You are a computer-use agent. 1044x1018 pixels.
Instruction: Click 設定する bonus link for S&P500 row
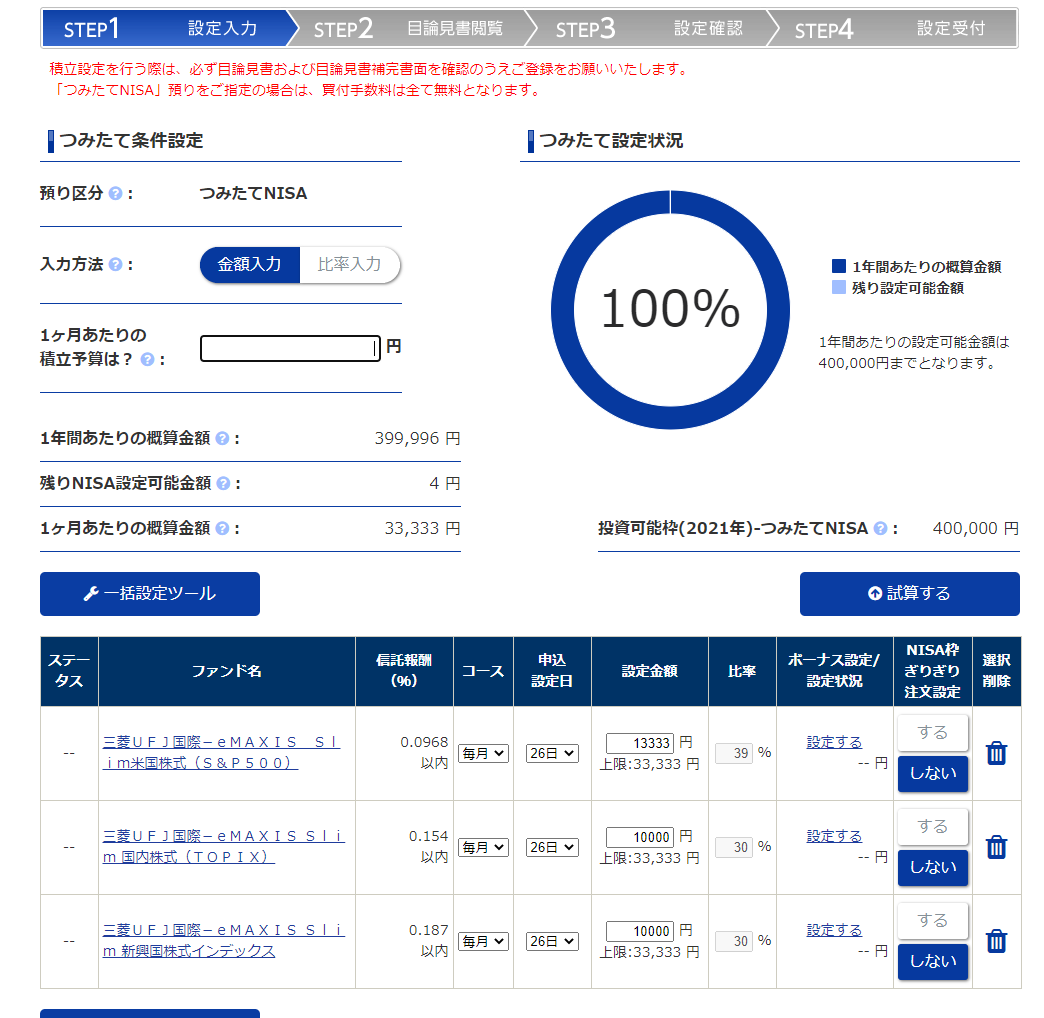coord(834,742)
